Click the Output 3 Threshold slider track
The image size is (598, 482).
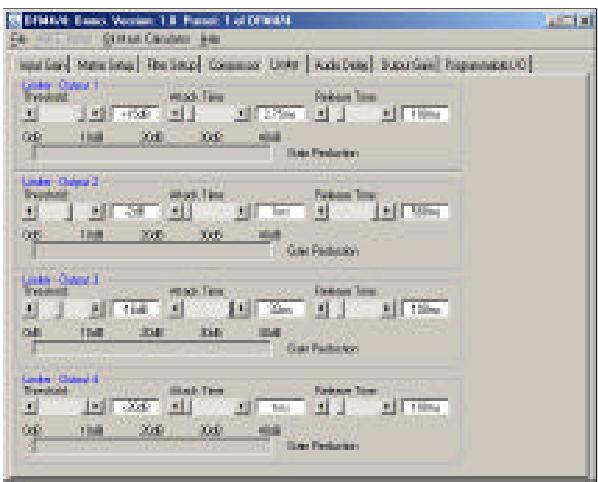(63, 309)
